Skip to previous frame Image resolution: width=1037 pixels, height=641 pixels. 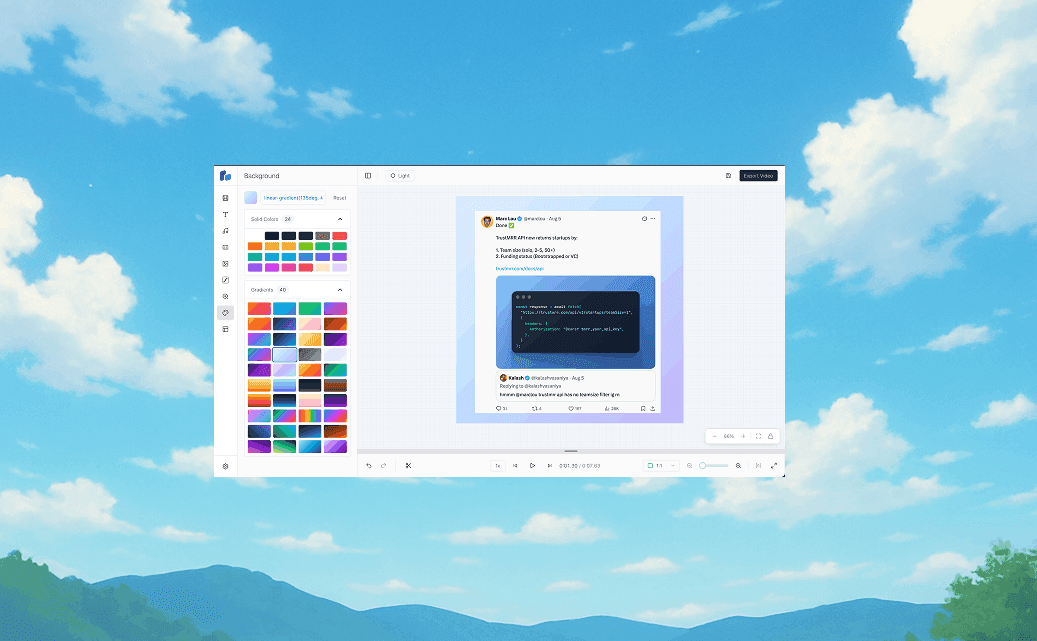(515, 466)
